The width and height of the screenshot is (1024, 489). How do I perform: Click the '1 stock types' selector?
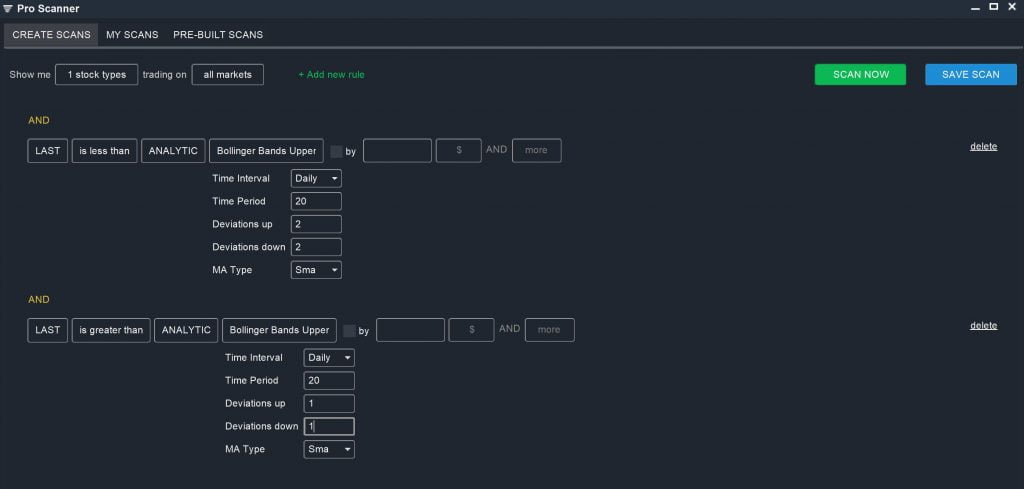[97, 74]
